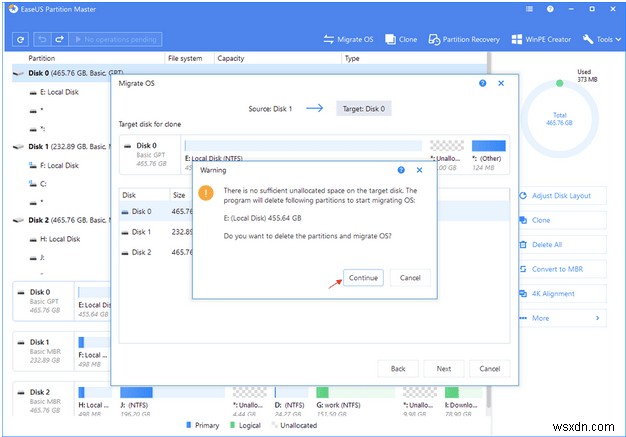Click Back in Migrate OS dialog
626x437 pixels.
coord(398,369)
